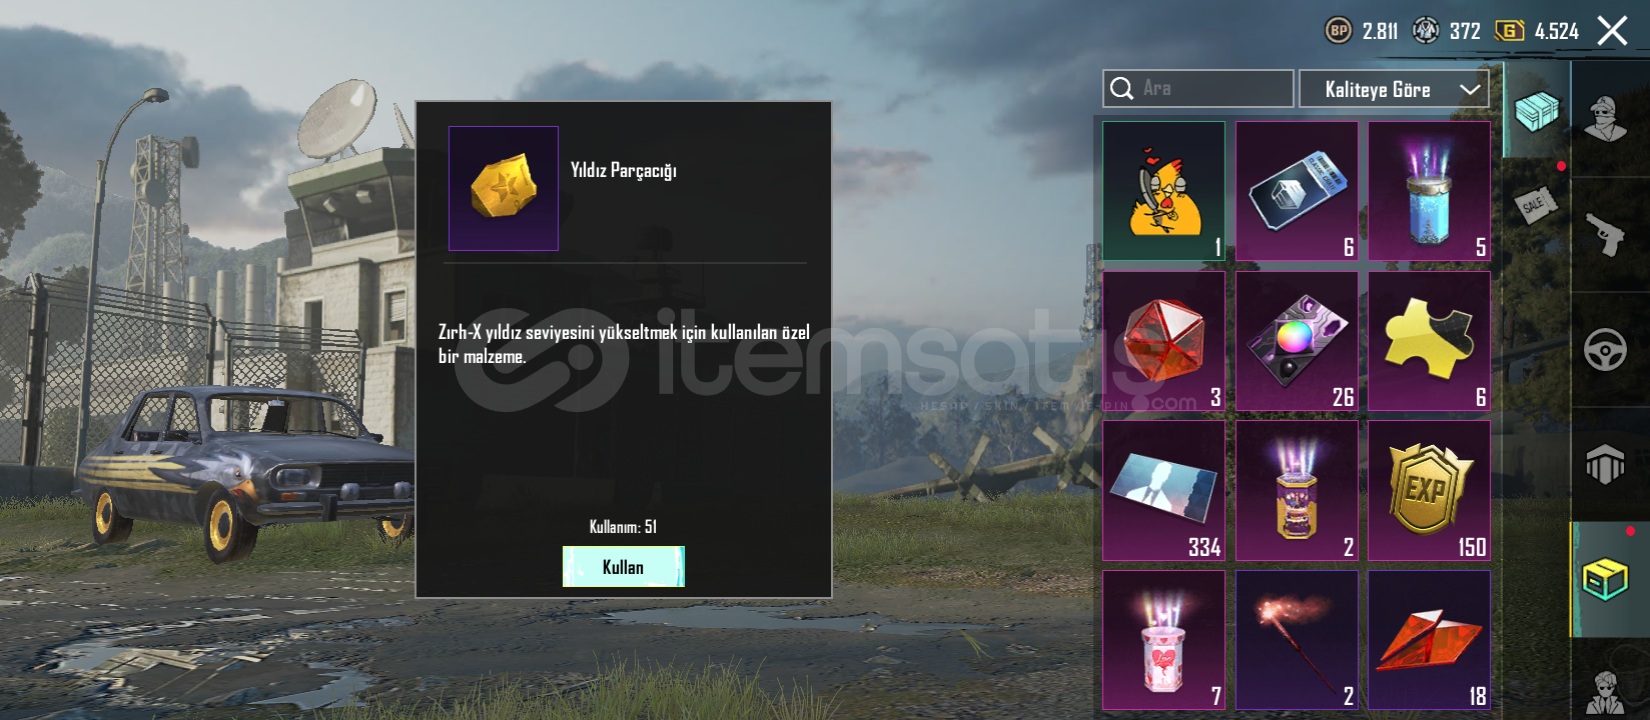Switch to the crate inventory tab
Image resolution: width=1650 pixels, height=720 pixels.
[x=1537, y=110]
